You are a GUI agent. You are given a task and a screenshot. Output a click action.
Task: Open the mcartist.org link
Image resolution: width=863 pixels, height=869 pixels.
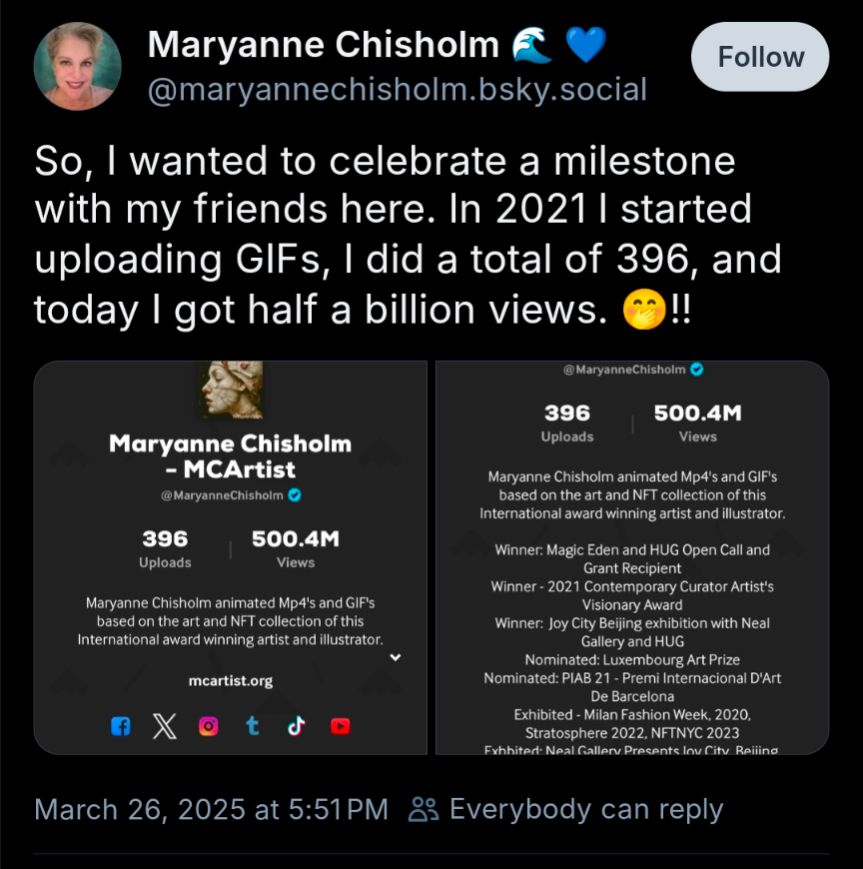tap(230, 681)
